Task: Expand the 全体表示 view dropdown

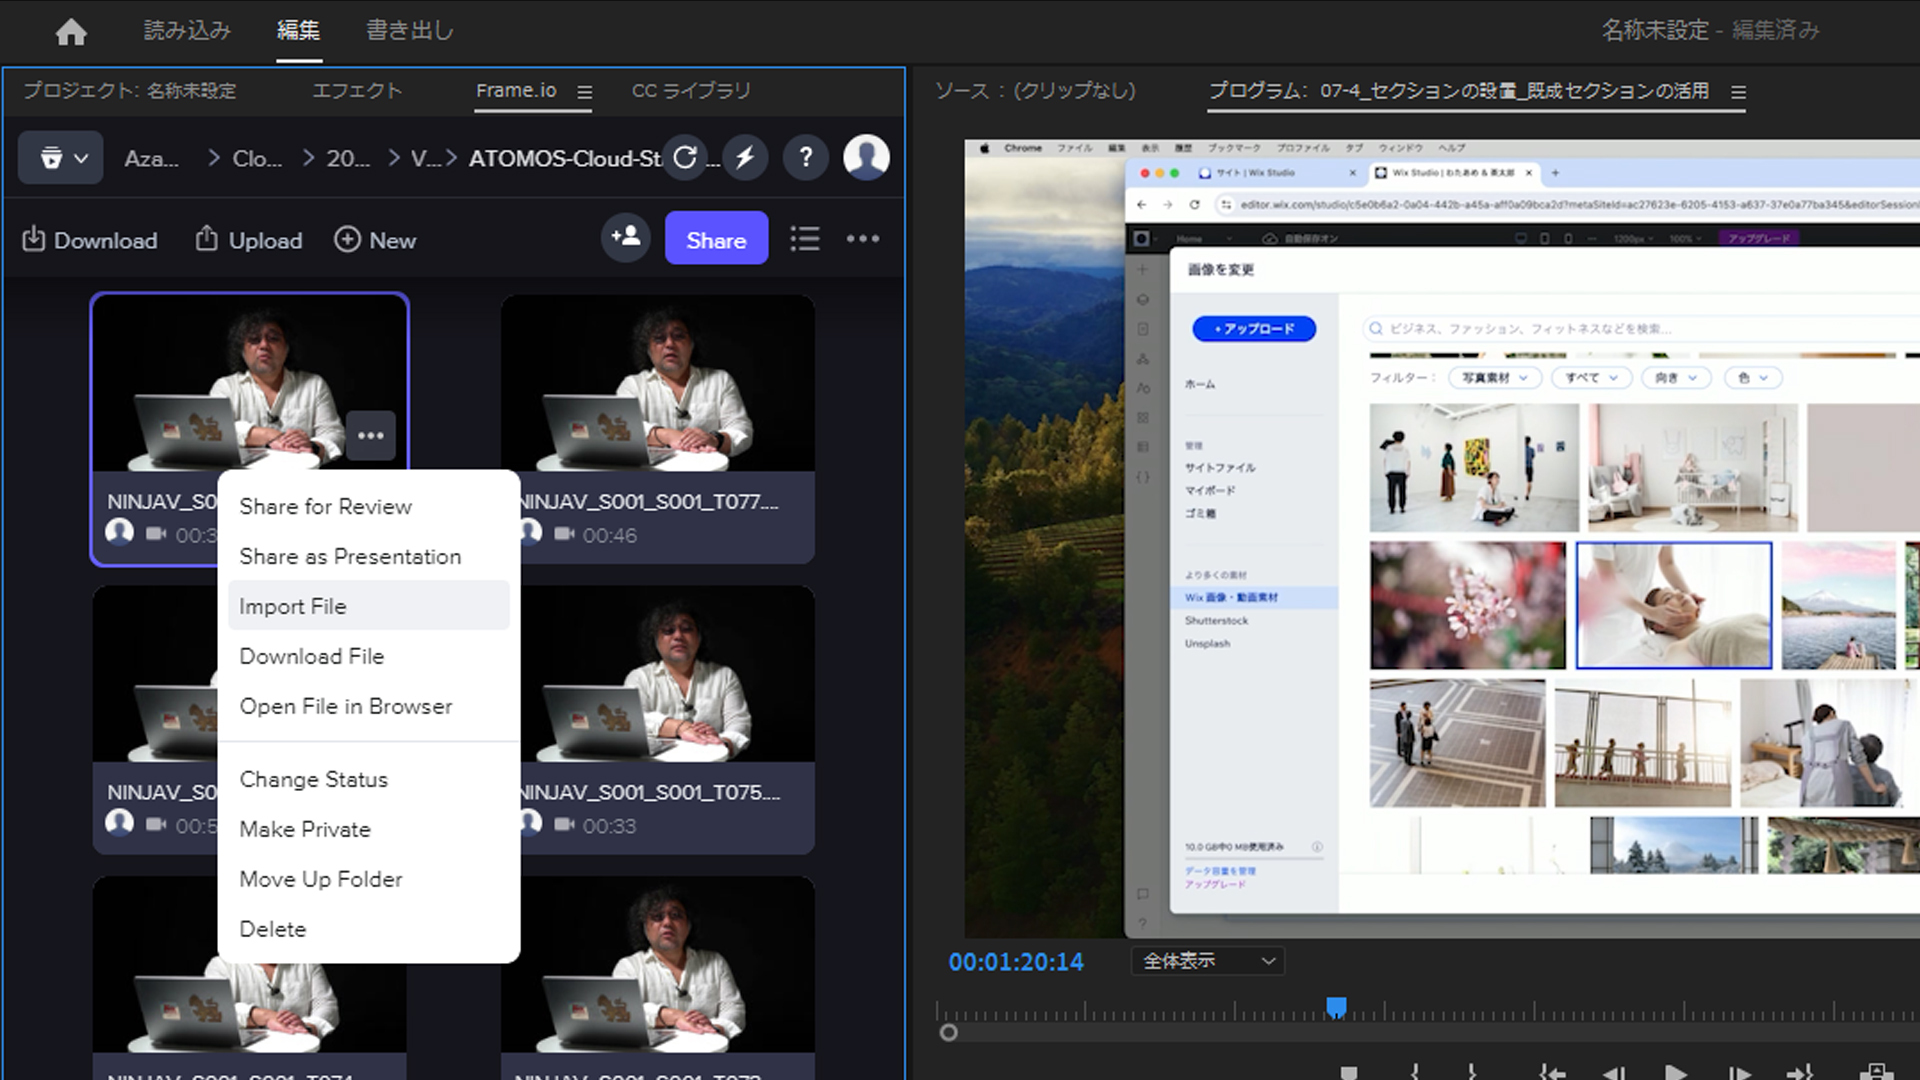Action: (x=1266, y=961)
